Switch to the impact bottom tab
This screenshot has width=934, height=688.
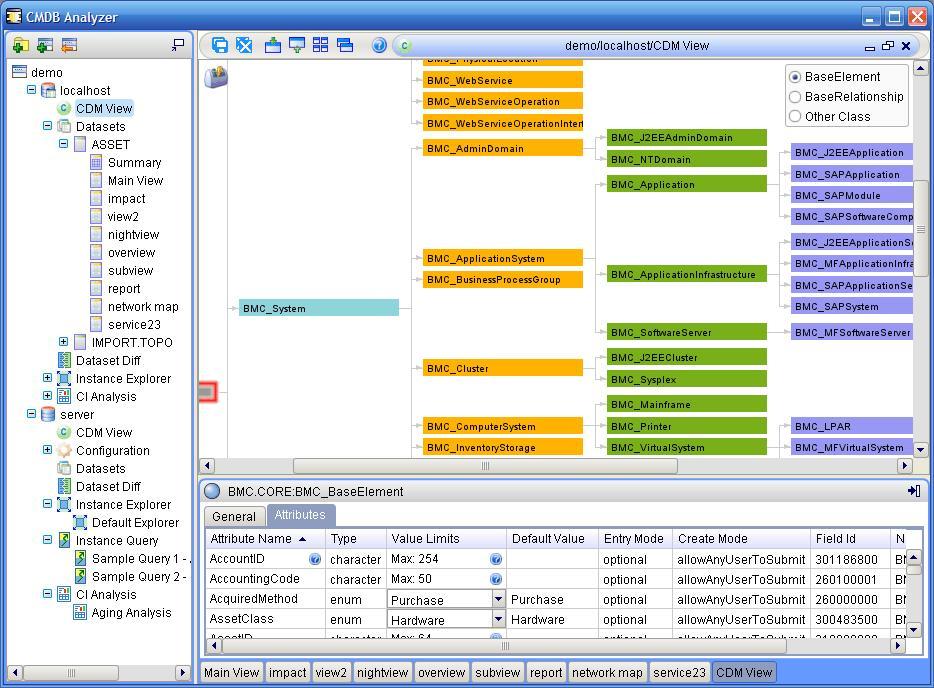point(287,673)
